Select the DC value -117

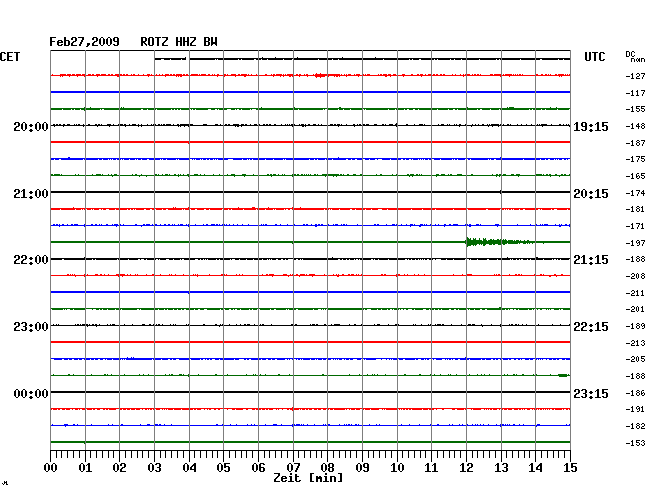click(635, 93)
